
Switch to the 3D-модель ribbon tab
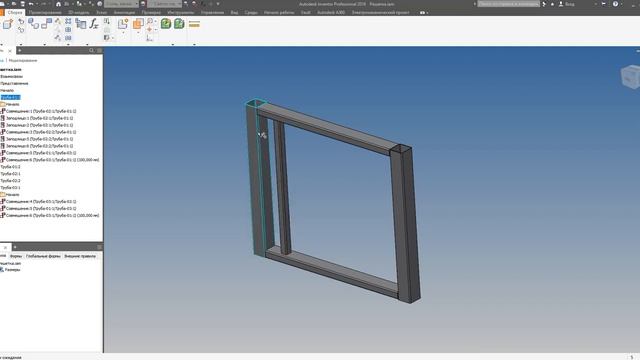78,12
